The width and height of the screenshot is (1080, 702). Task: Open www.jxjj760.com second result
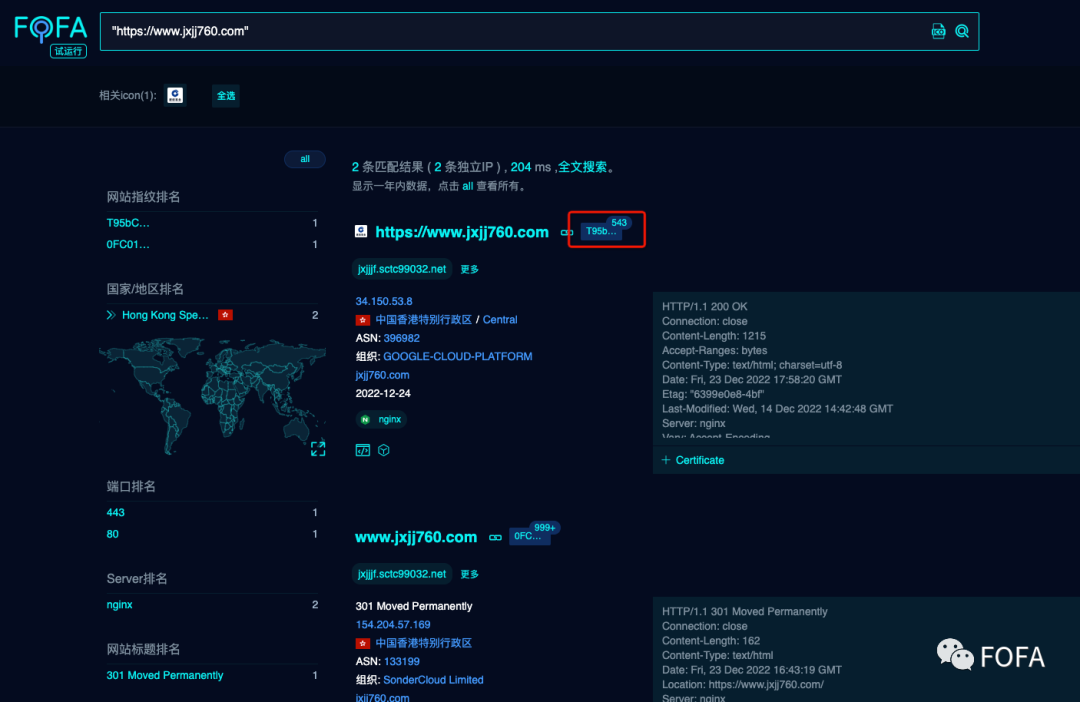click(x=416, y=537)
